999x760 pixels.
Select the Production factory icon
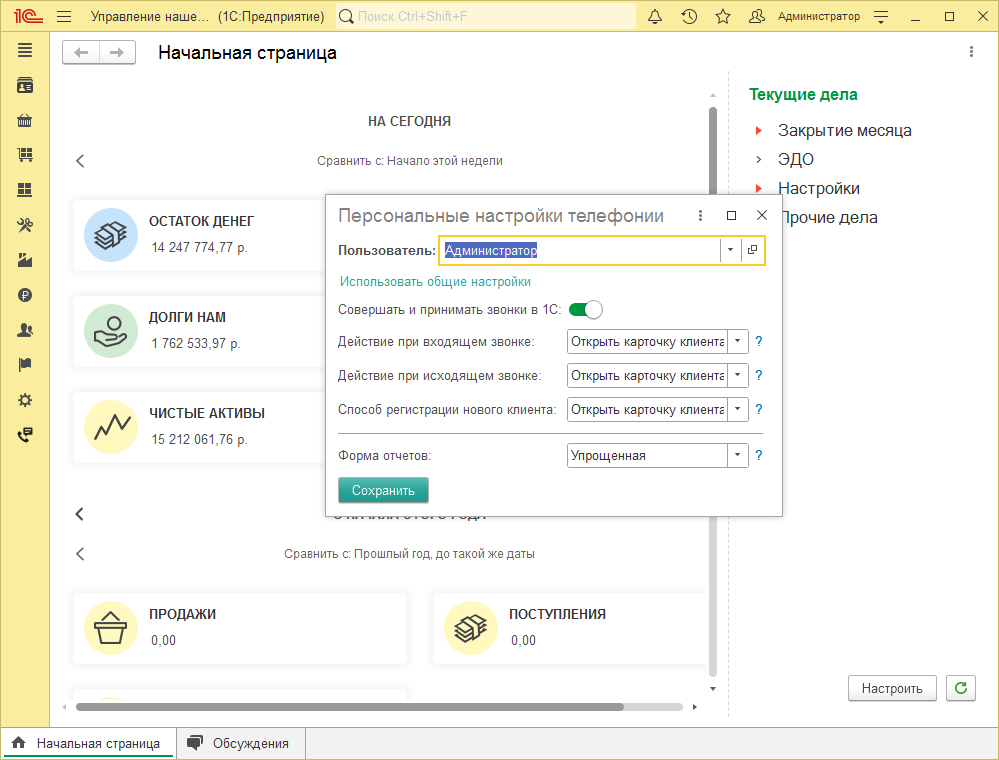pos(25,259)
